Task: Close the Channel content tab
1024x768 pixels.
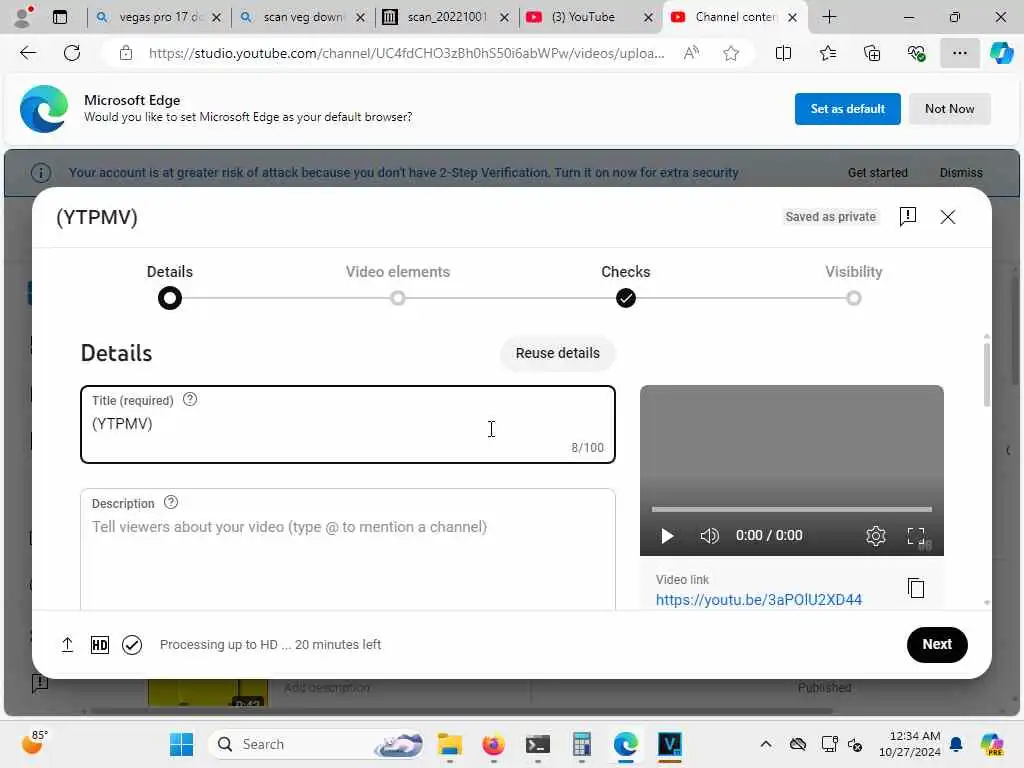Action: pyautogui.click(x=792, y=18)
